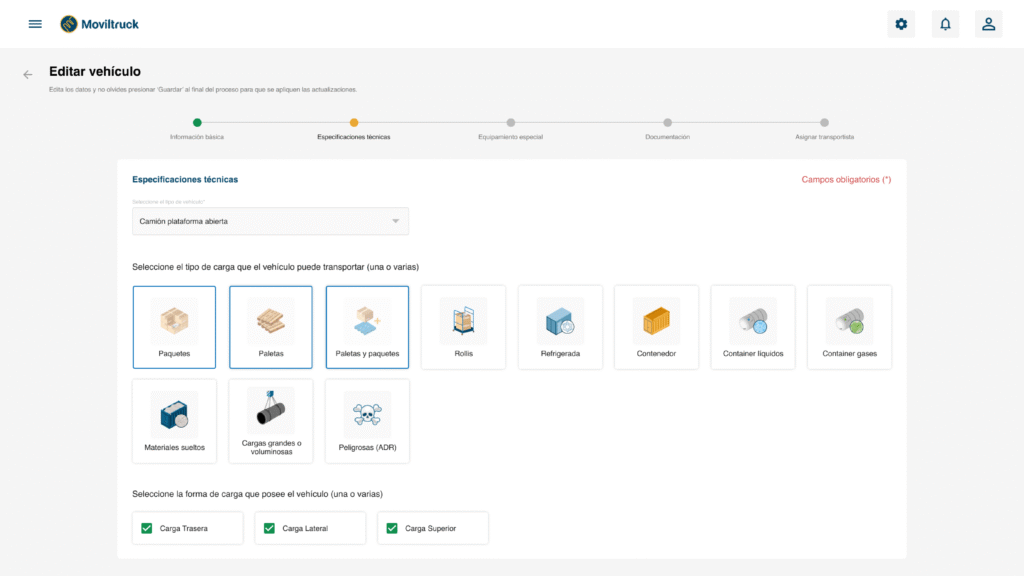Pick the Container líquidos cargo icon
Viewport: 1024px width, 576px height.
[753, 321]
